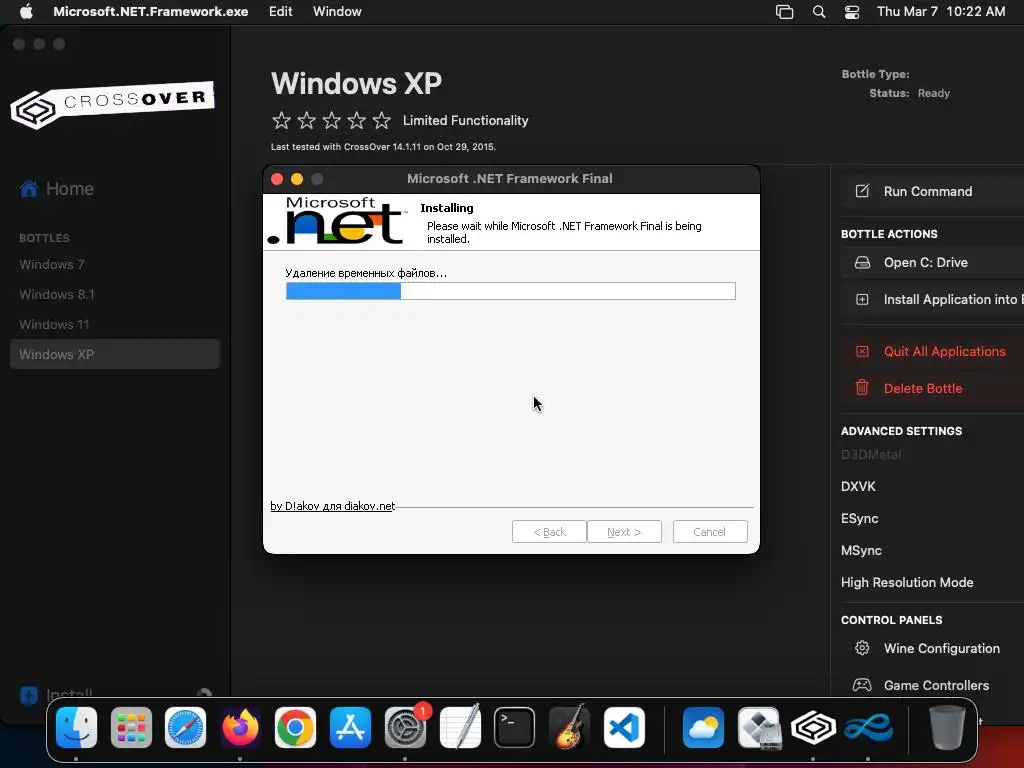This screenshot has width=1024, height=768.
Task: Toggle the DXVK advanced setting
Action: pos(858,487)
